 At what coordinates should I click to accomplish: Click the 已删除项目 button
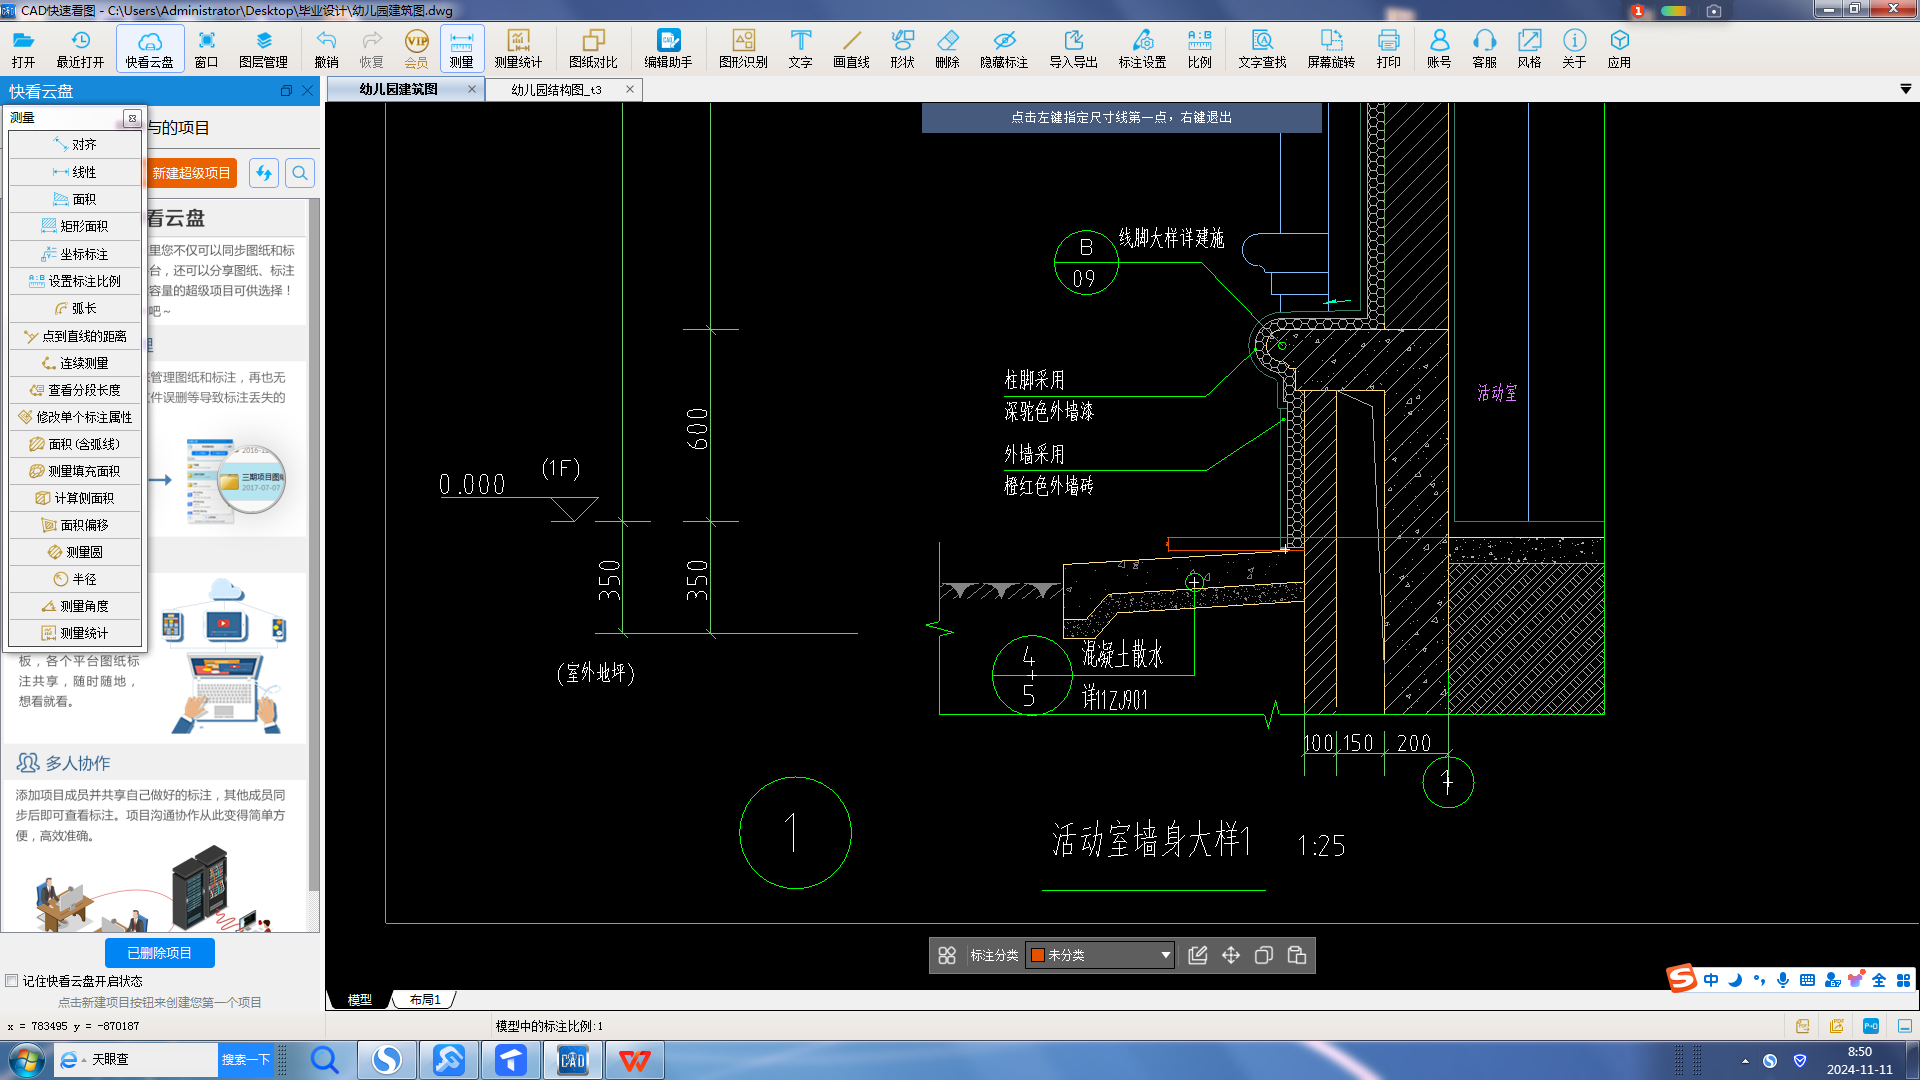(x=160, y=953)
